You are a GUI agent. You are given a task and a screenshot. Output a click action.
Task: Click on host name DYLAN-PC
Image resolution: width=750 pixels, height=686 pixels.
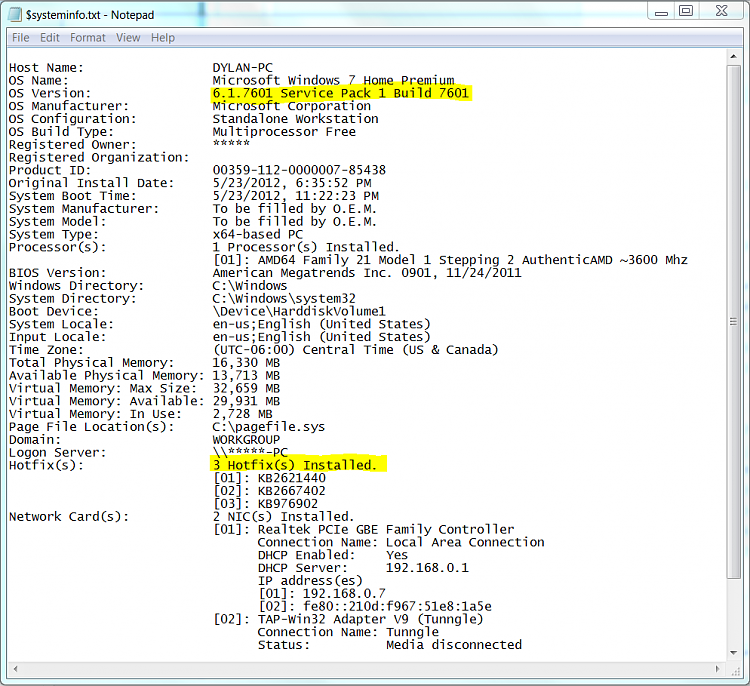point(243,67)
